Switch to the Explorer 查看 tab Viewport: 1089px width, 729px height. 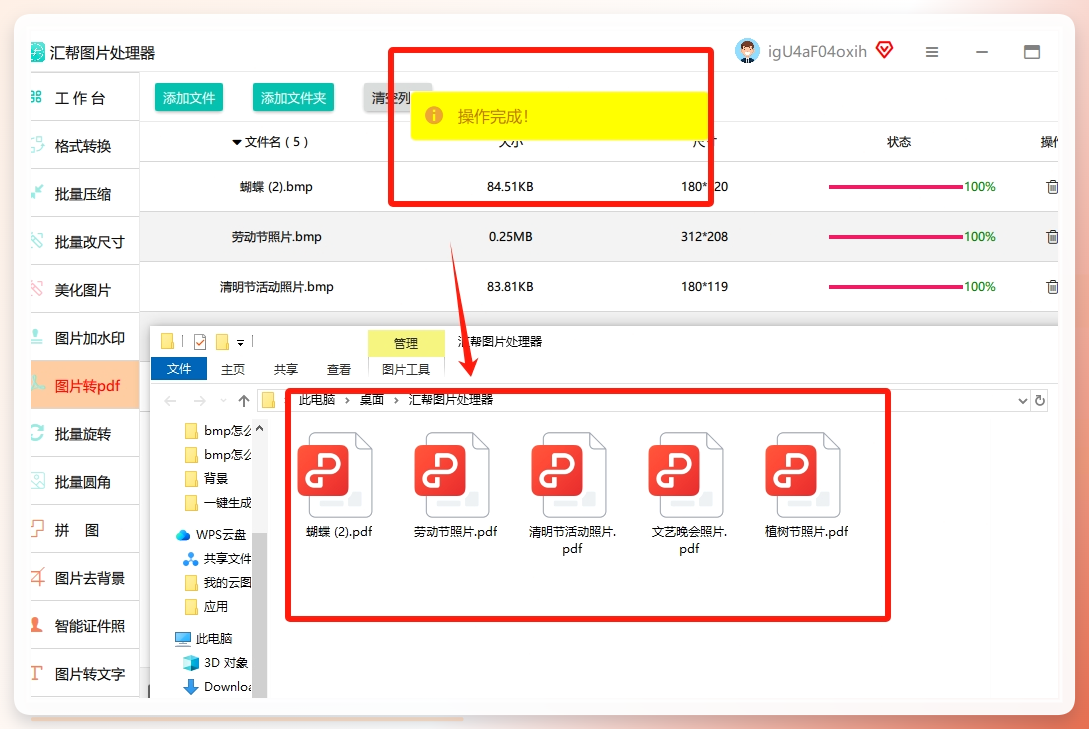click(x=339, y=369)
